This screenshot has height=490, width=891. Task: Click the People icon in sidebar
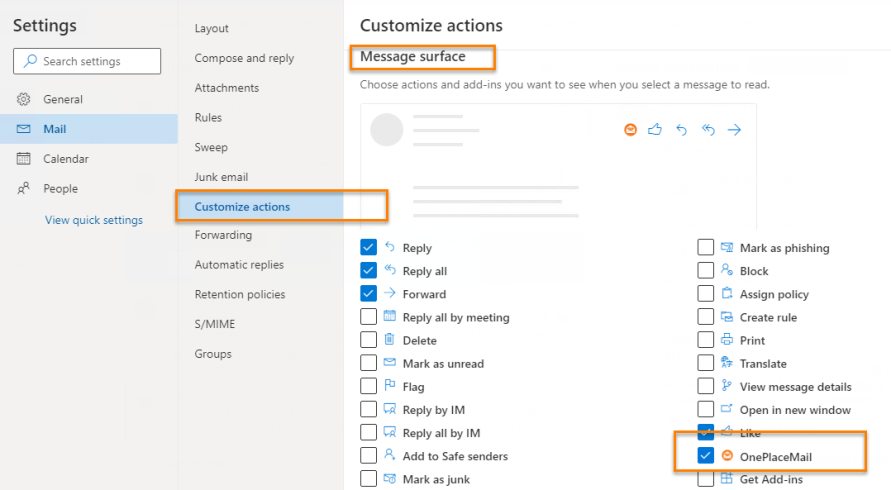pos(24,188)
